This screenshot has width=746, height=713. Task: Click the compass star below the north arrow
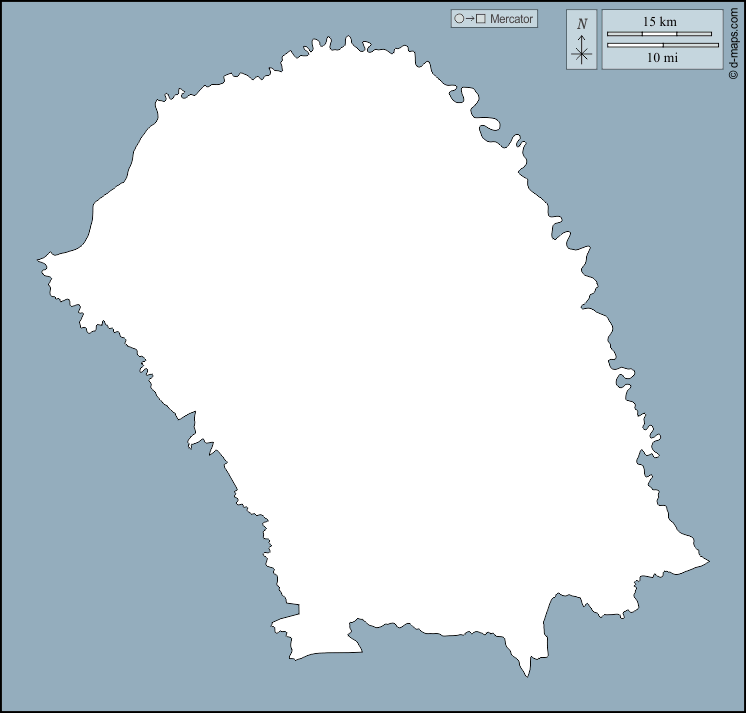pyautogui.click(x=582, y=54)
